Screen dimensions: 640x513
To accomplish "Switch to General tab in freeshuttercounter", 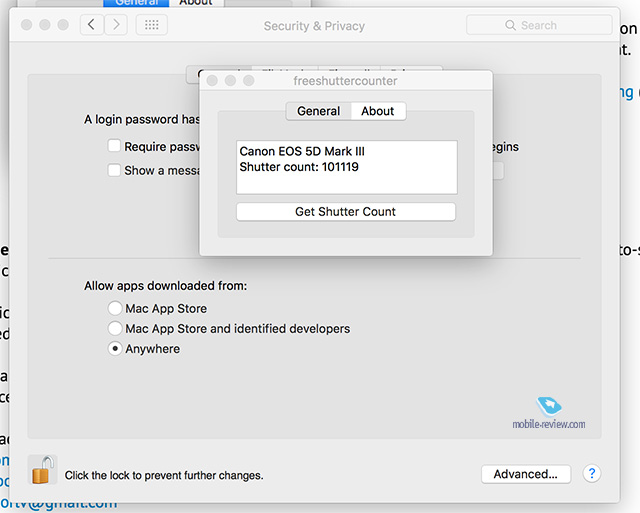I will [x=318, y=111].
